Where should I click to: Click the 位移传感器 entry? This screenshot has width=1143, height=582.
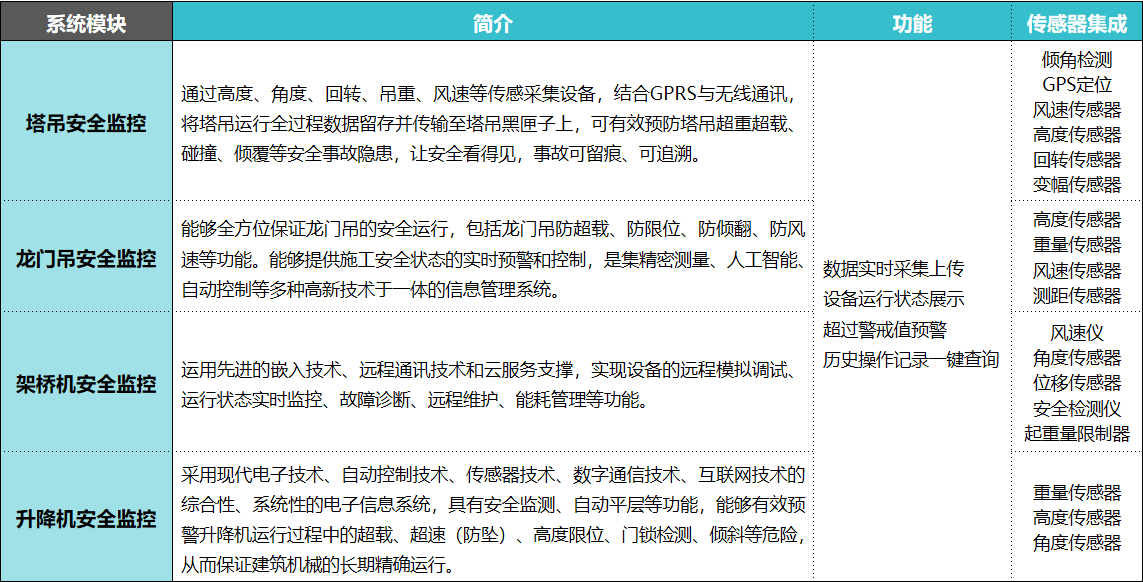[1077, 383]
